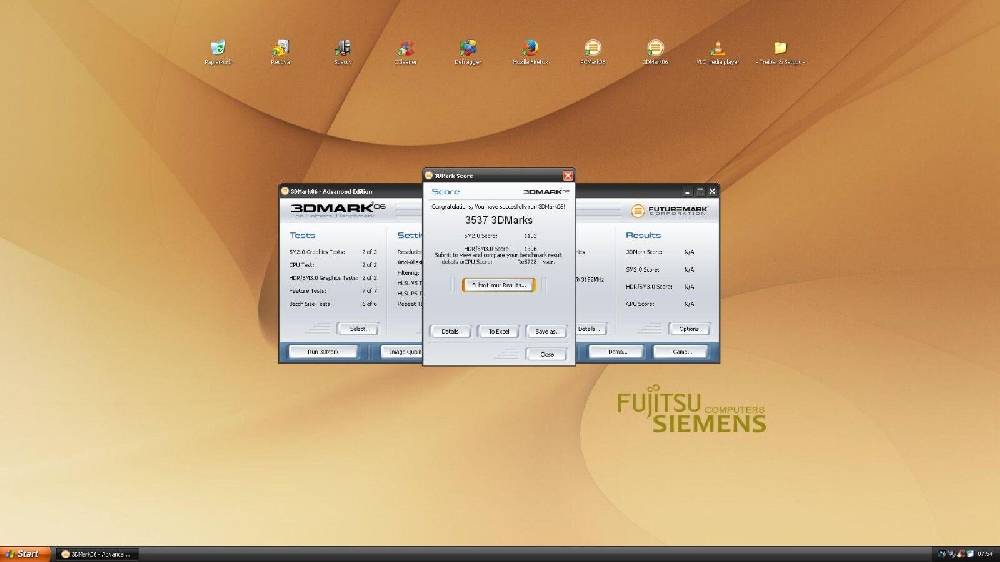This screenshot has height=562, width=1000.
Task: Click Save as in the score dialog
Action: pyautogui.click(x=547, y=331)
